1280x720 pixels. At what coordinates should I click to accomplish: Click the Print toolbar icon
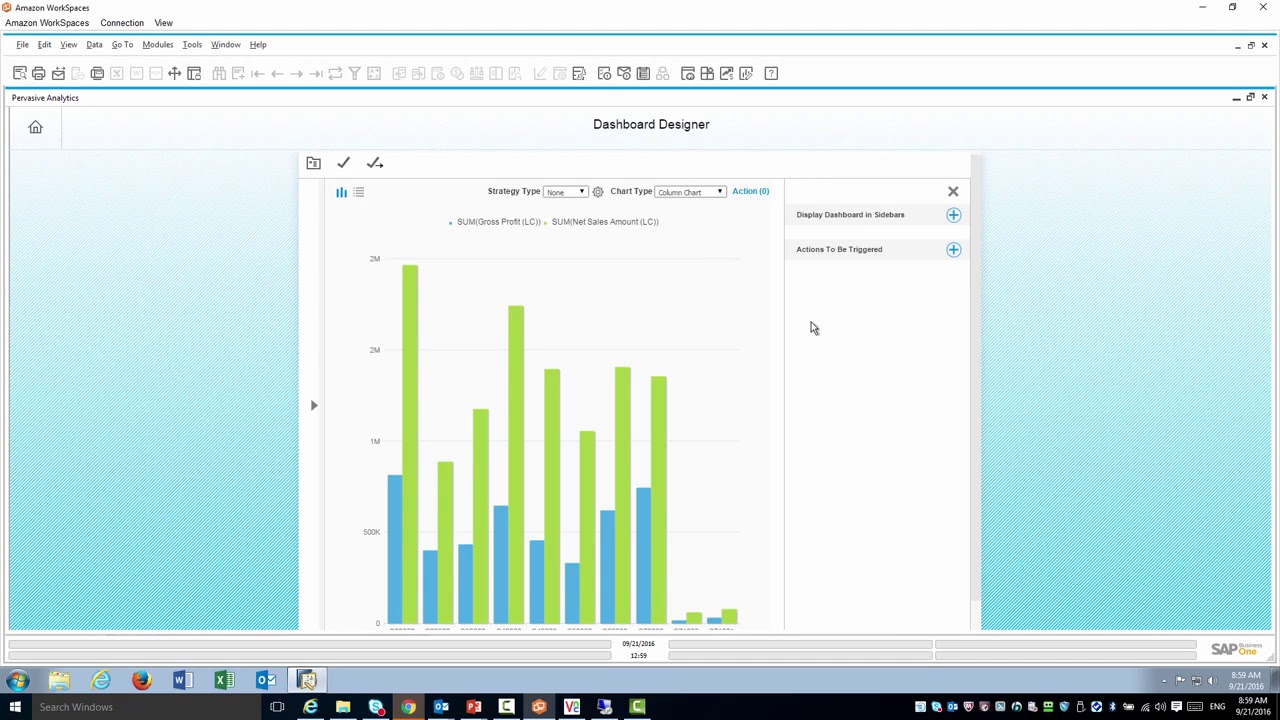tap(39, 73)
